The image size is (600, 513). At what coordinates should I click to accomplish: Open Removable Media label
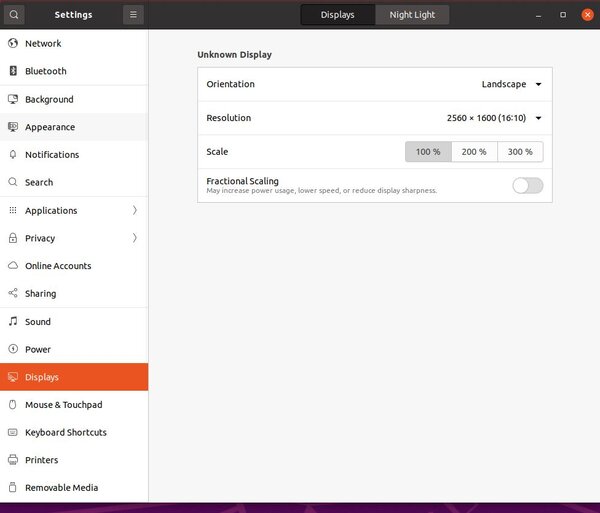[x=62, y=488]
